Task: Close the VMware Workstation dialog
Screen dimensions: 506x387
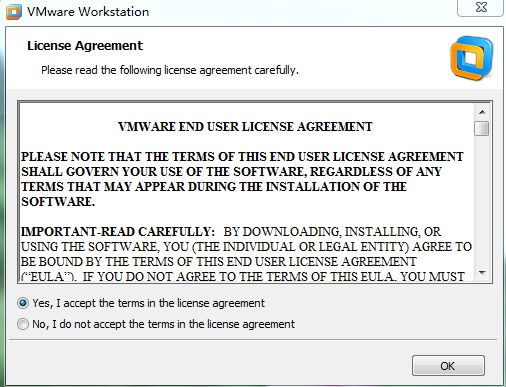Action: pyautogui.click(x=481, y=7)
